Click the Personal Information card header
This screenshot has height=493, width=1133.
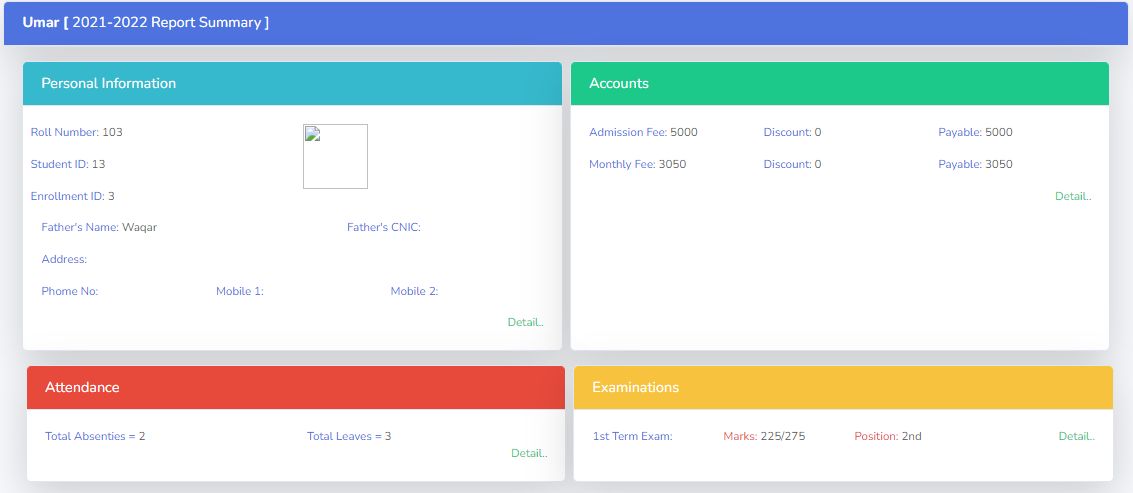(x=293, y=84)
